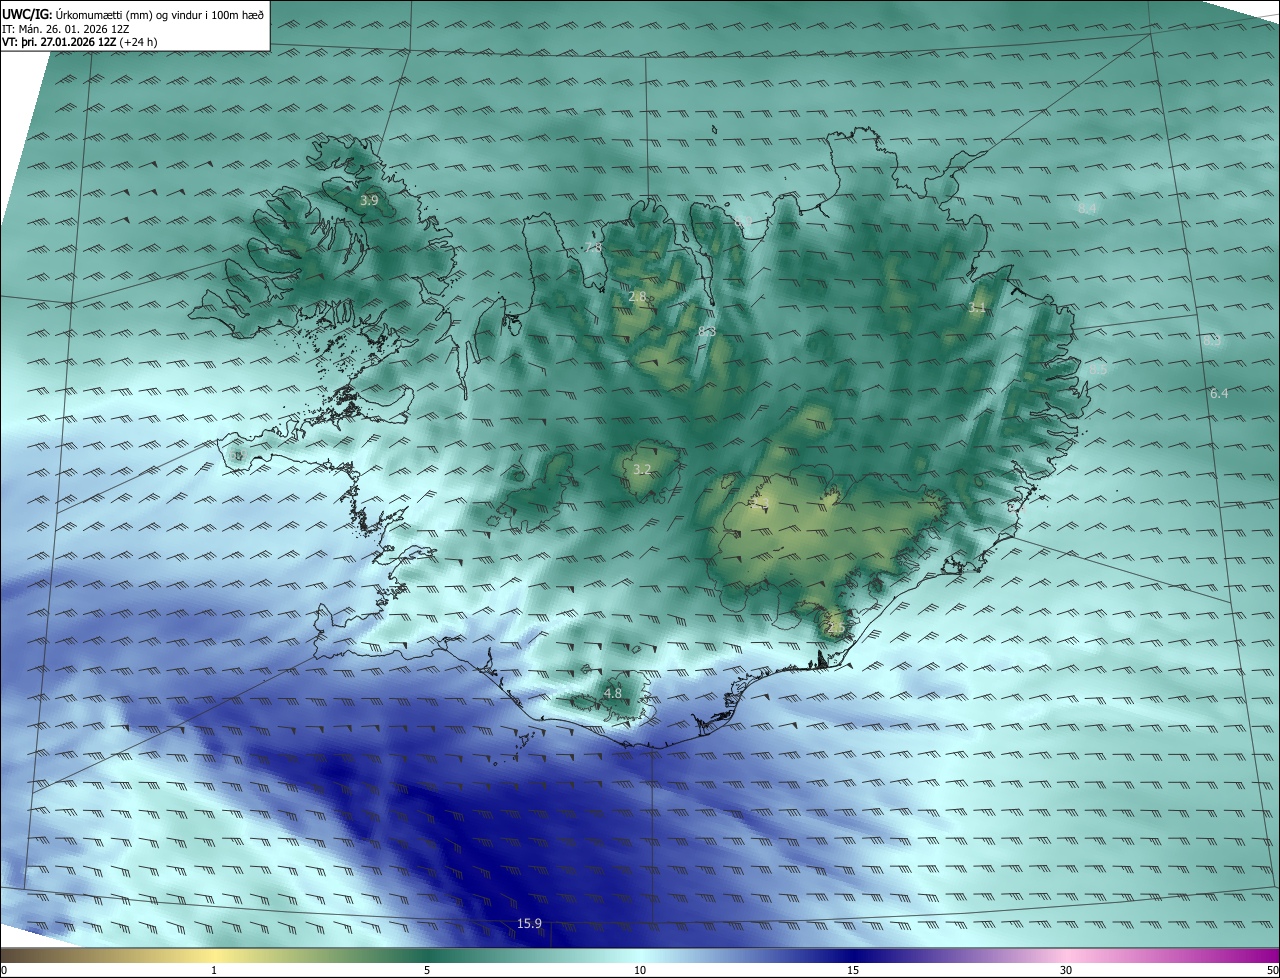Click the 2.5 value label on the map
The height and width of the screenshot is (978, 1280).
(834, 628)
